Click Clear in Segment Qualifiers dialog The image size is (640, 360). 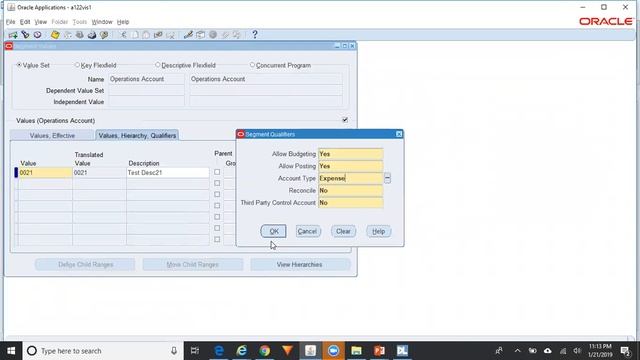pyautogui.click(x=343, y=231)
